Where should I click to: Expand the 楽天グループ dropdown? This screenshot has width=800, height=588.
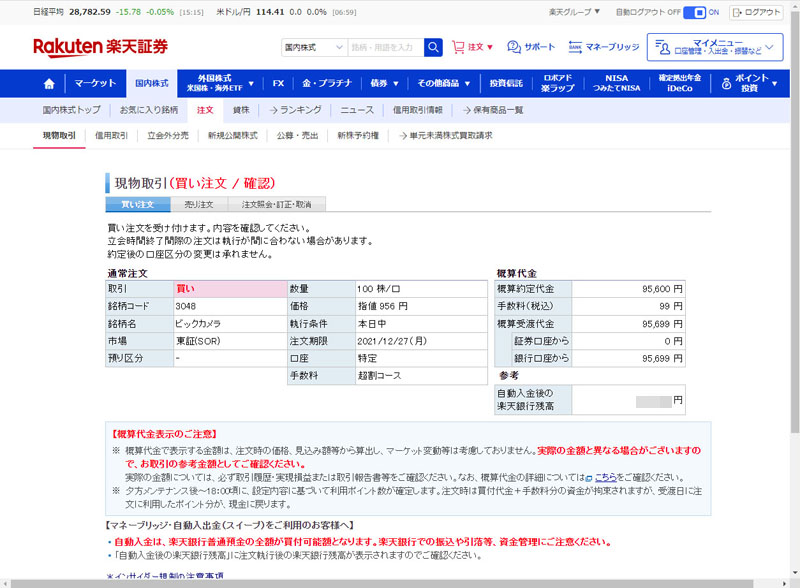click(x=575, y=12)
